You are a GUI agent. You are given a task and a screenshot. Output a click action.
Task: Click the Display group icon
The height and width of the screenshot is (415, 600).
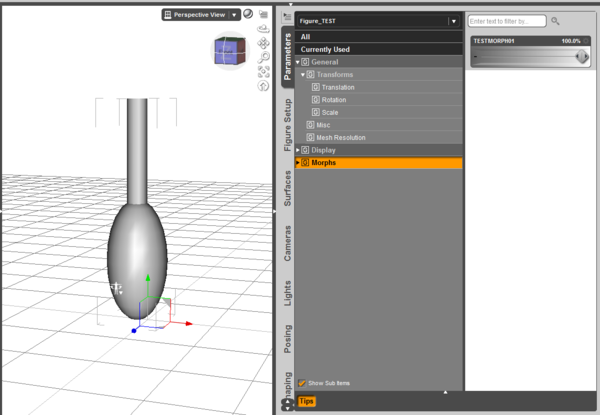coord(305,150)
